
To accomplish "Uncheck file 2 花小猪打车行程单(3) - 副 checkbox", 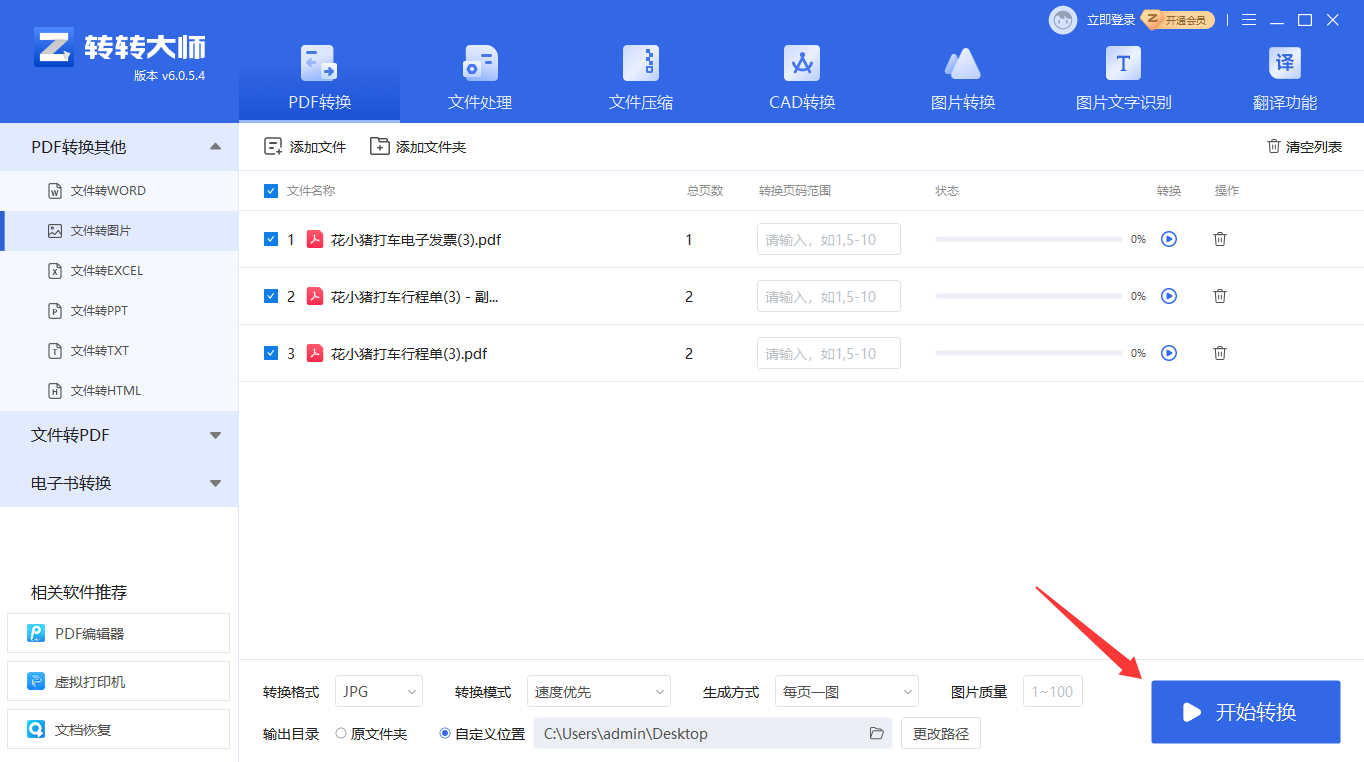I will click(271, 296).
